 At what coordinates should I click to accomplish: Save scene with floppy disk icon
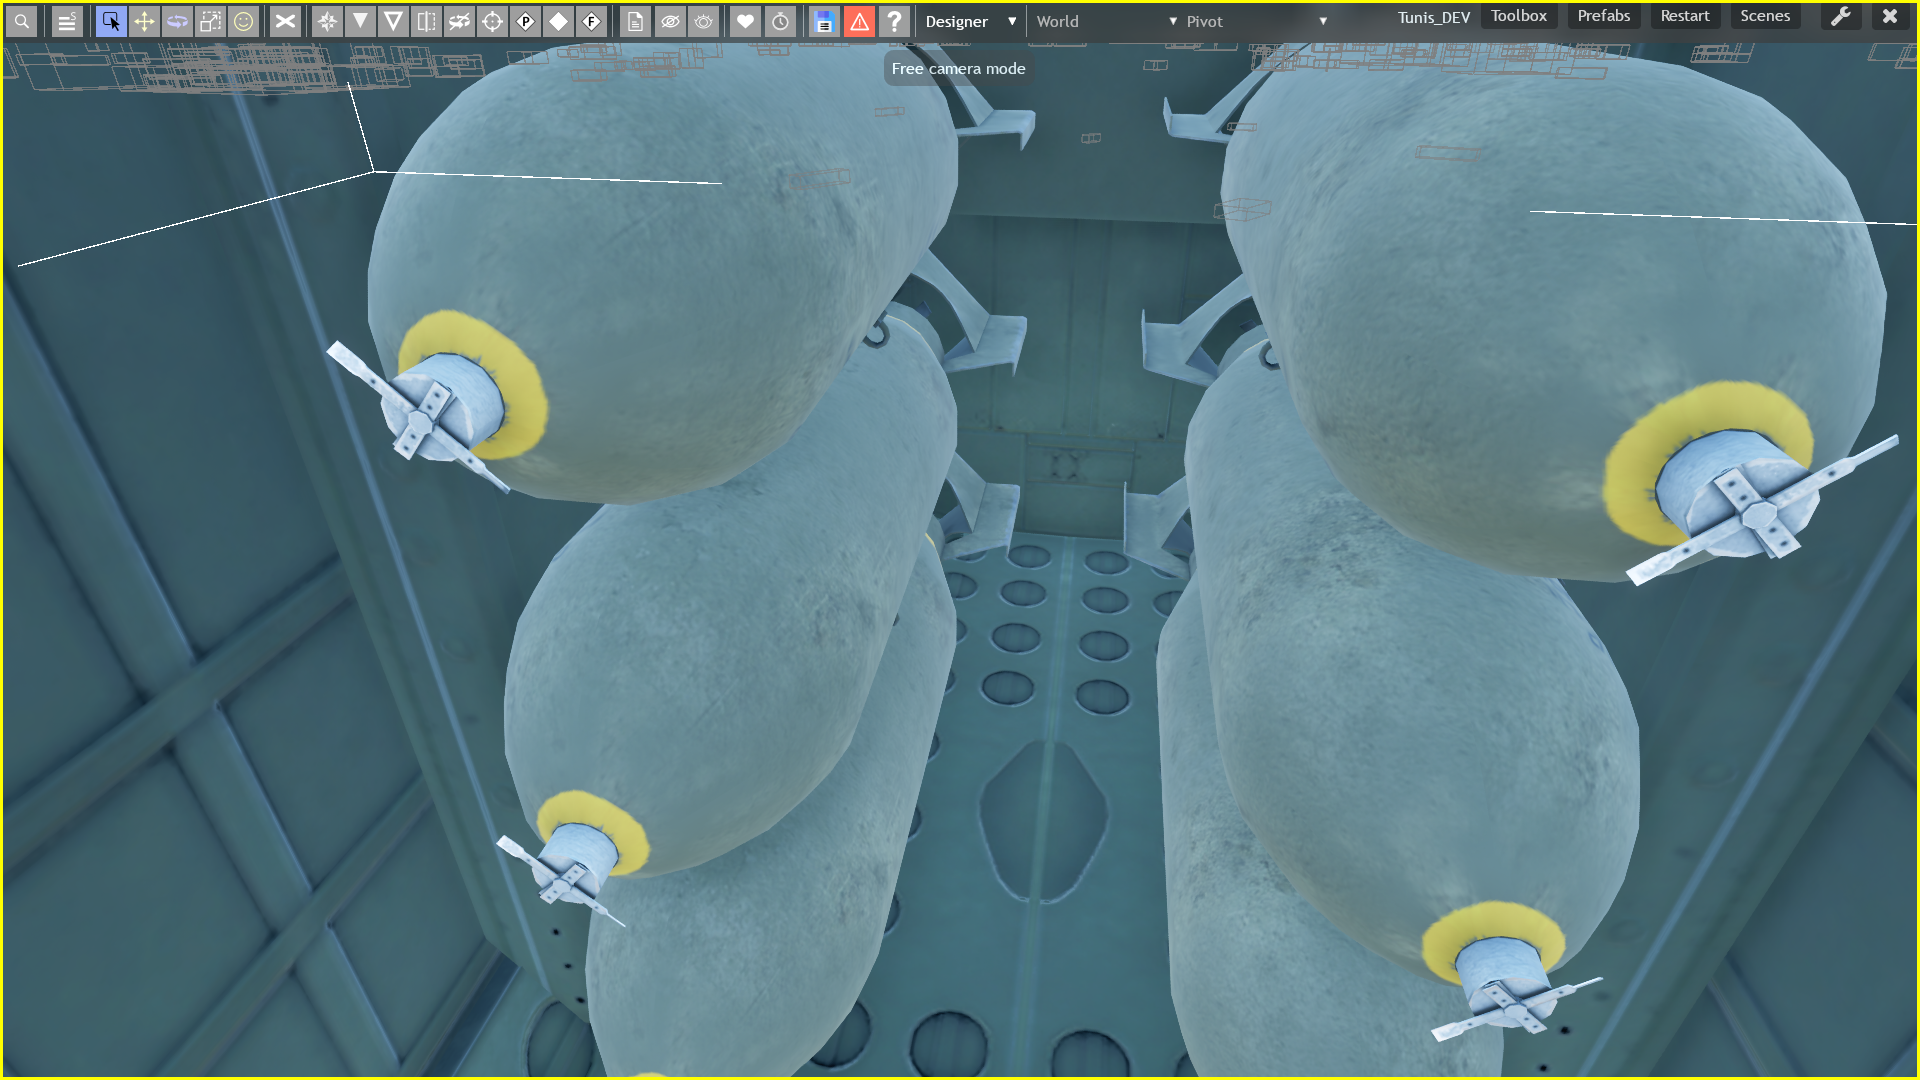pyautogui.click(x=823, y=21)
